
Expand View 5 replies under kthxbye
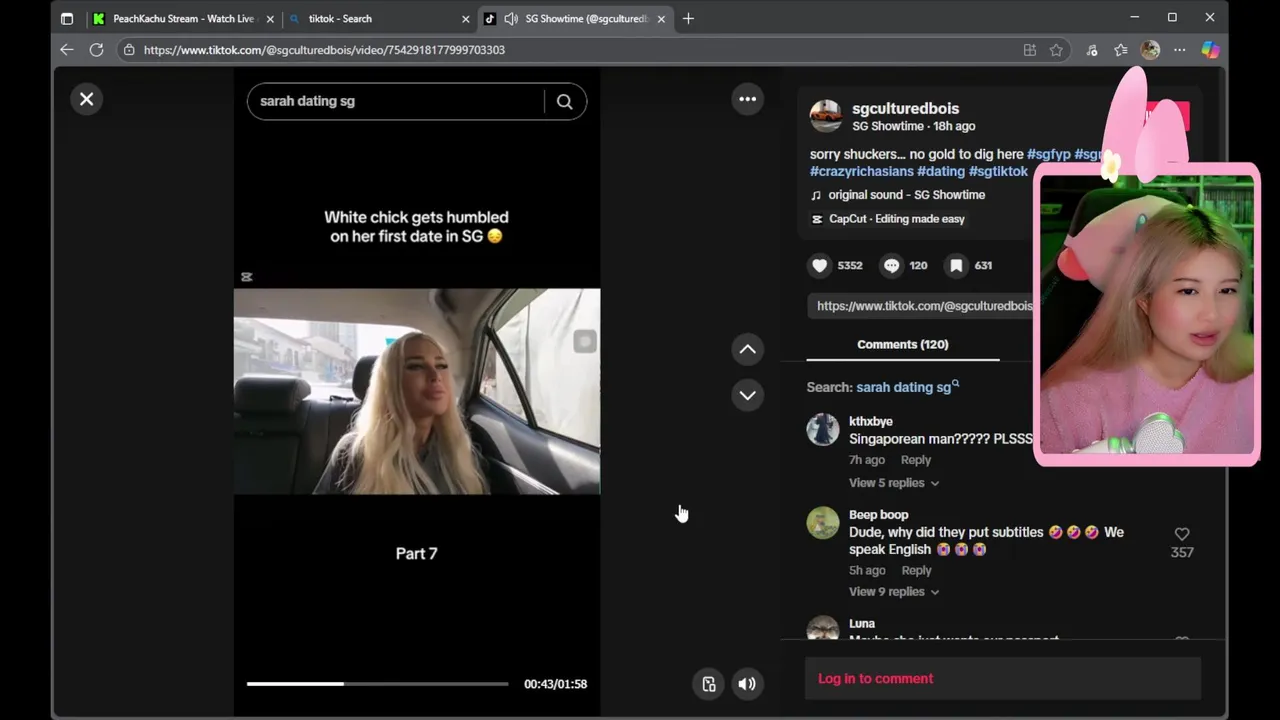coord(893,483)
